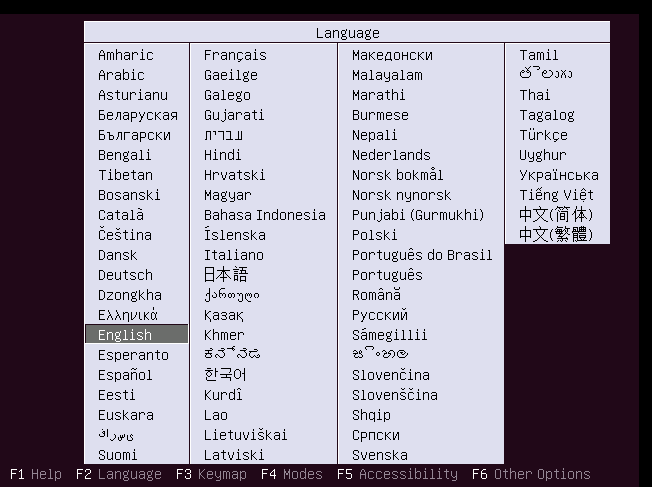Select Burmese language
Viewport: 652px width, 487px height.
[x=380, y=115]
